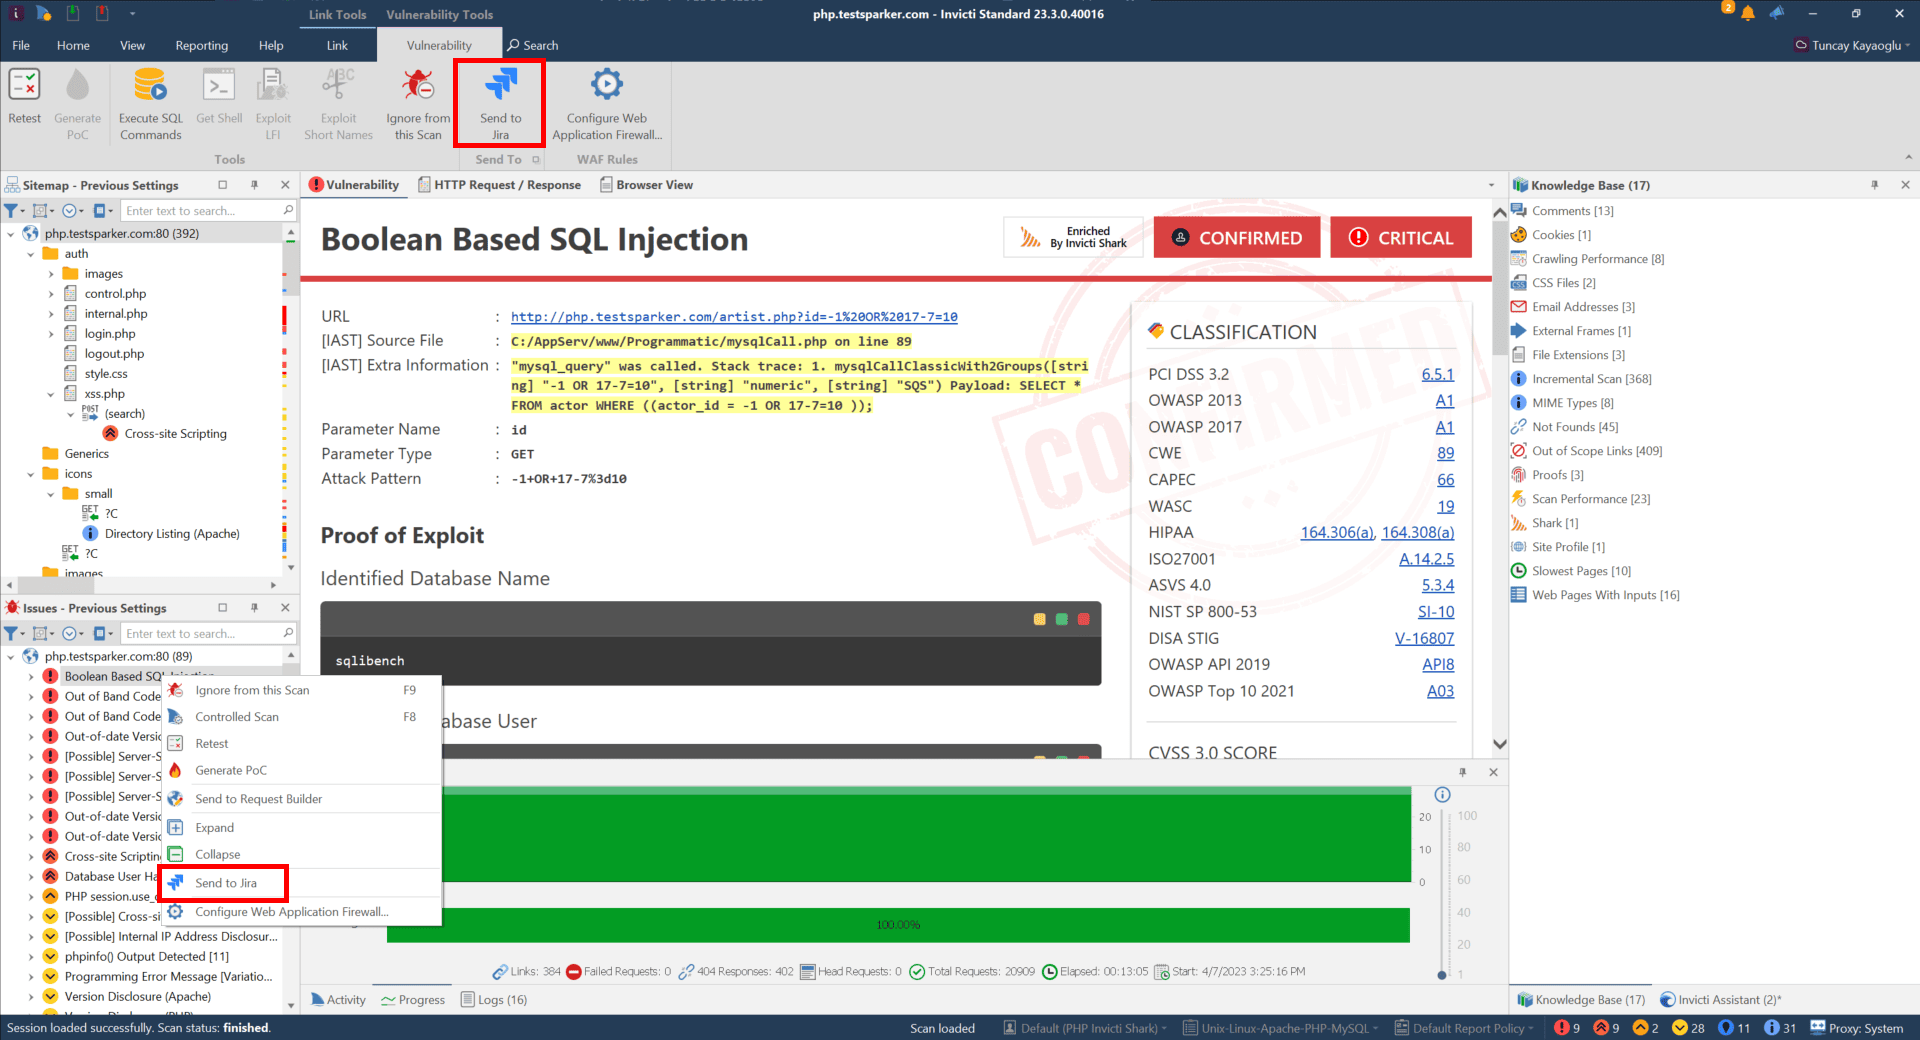Viewport: 1920px width, 1040px height.
Task: Open Configure Web Application Firewall settings
Action: tap(606, 100)
